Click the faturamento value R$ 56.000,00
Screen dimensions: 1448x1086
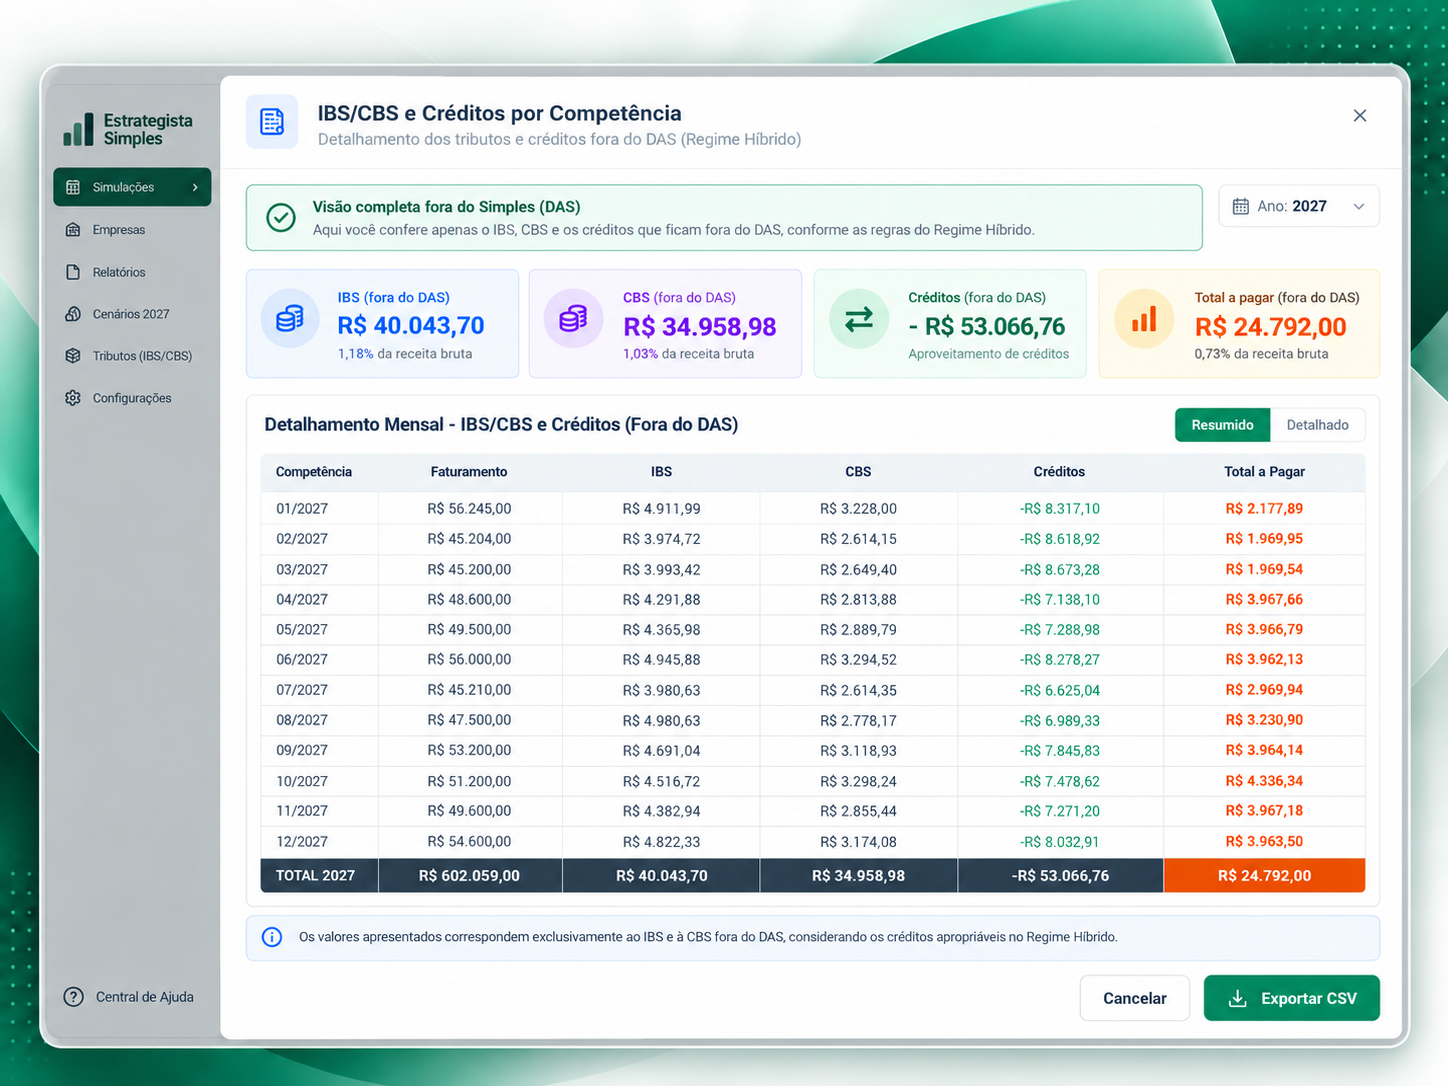point(469,660)
